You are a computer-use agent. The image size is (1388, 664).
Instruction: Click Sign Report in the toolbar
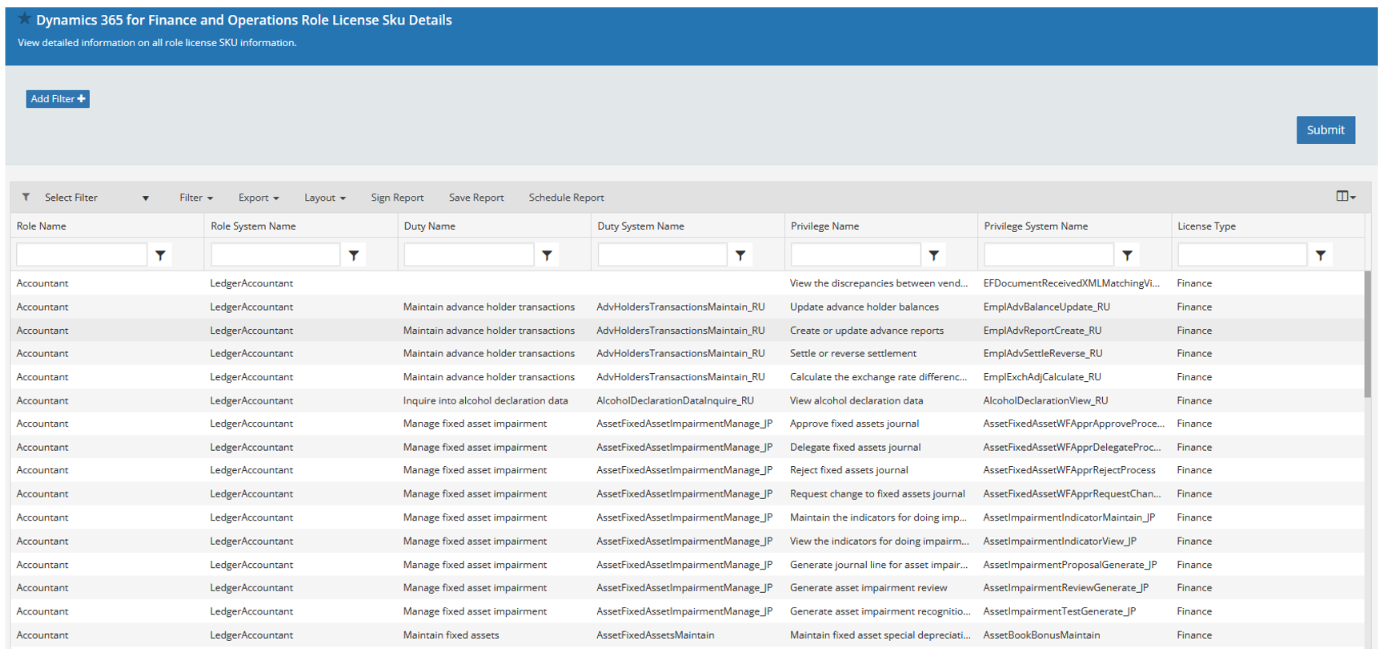point(397,198)
